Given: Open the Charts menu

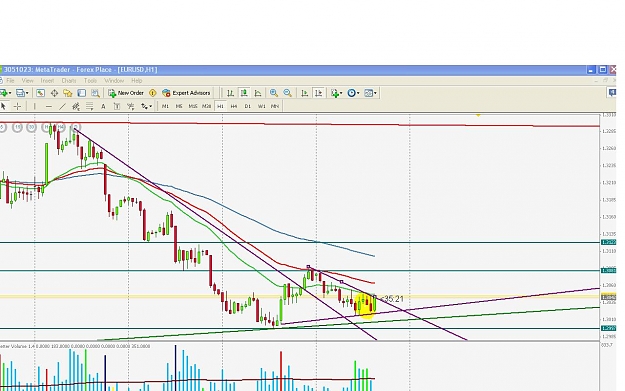Looking at the screenshot, I should [69, 81].
